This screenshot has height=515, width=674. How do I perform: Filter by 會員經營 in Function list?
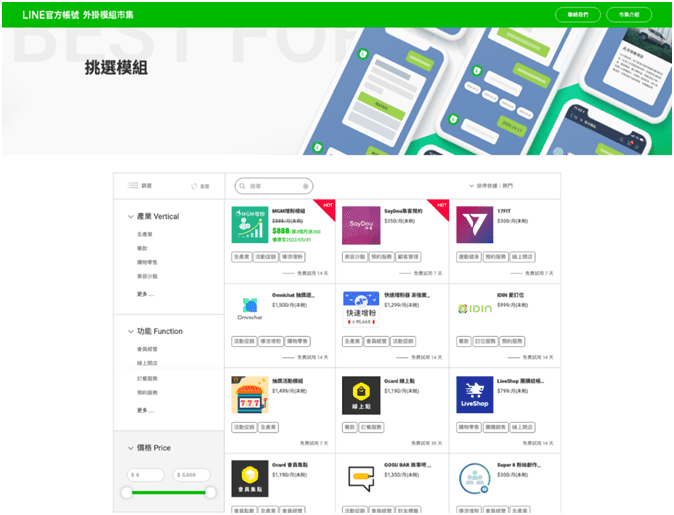[147, 349]
